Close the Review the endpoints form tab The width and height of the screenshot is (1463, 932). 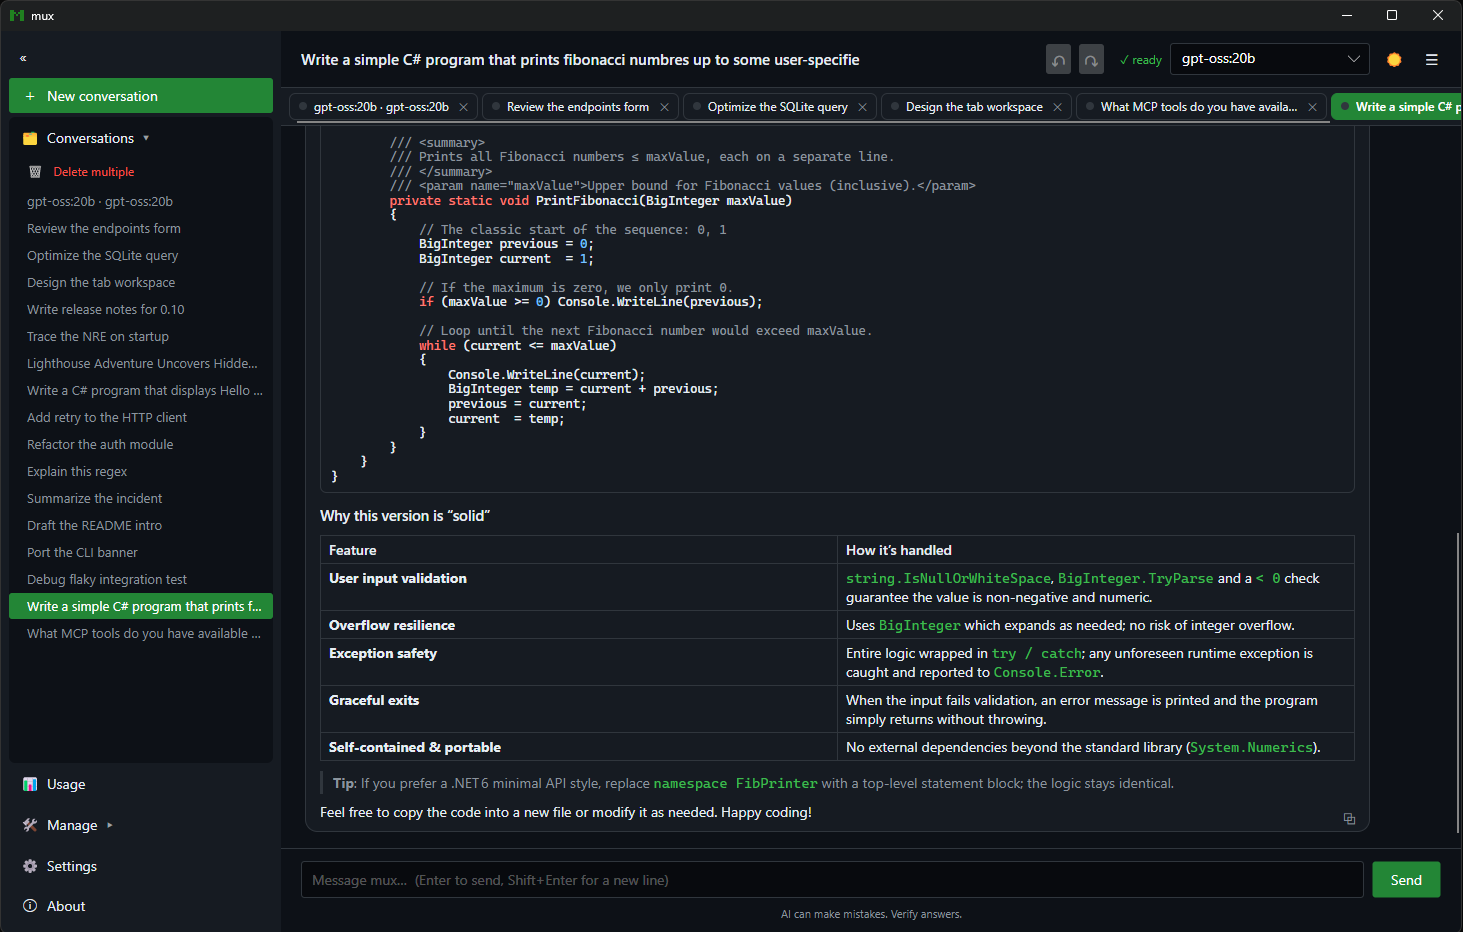click(664, 107)
